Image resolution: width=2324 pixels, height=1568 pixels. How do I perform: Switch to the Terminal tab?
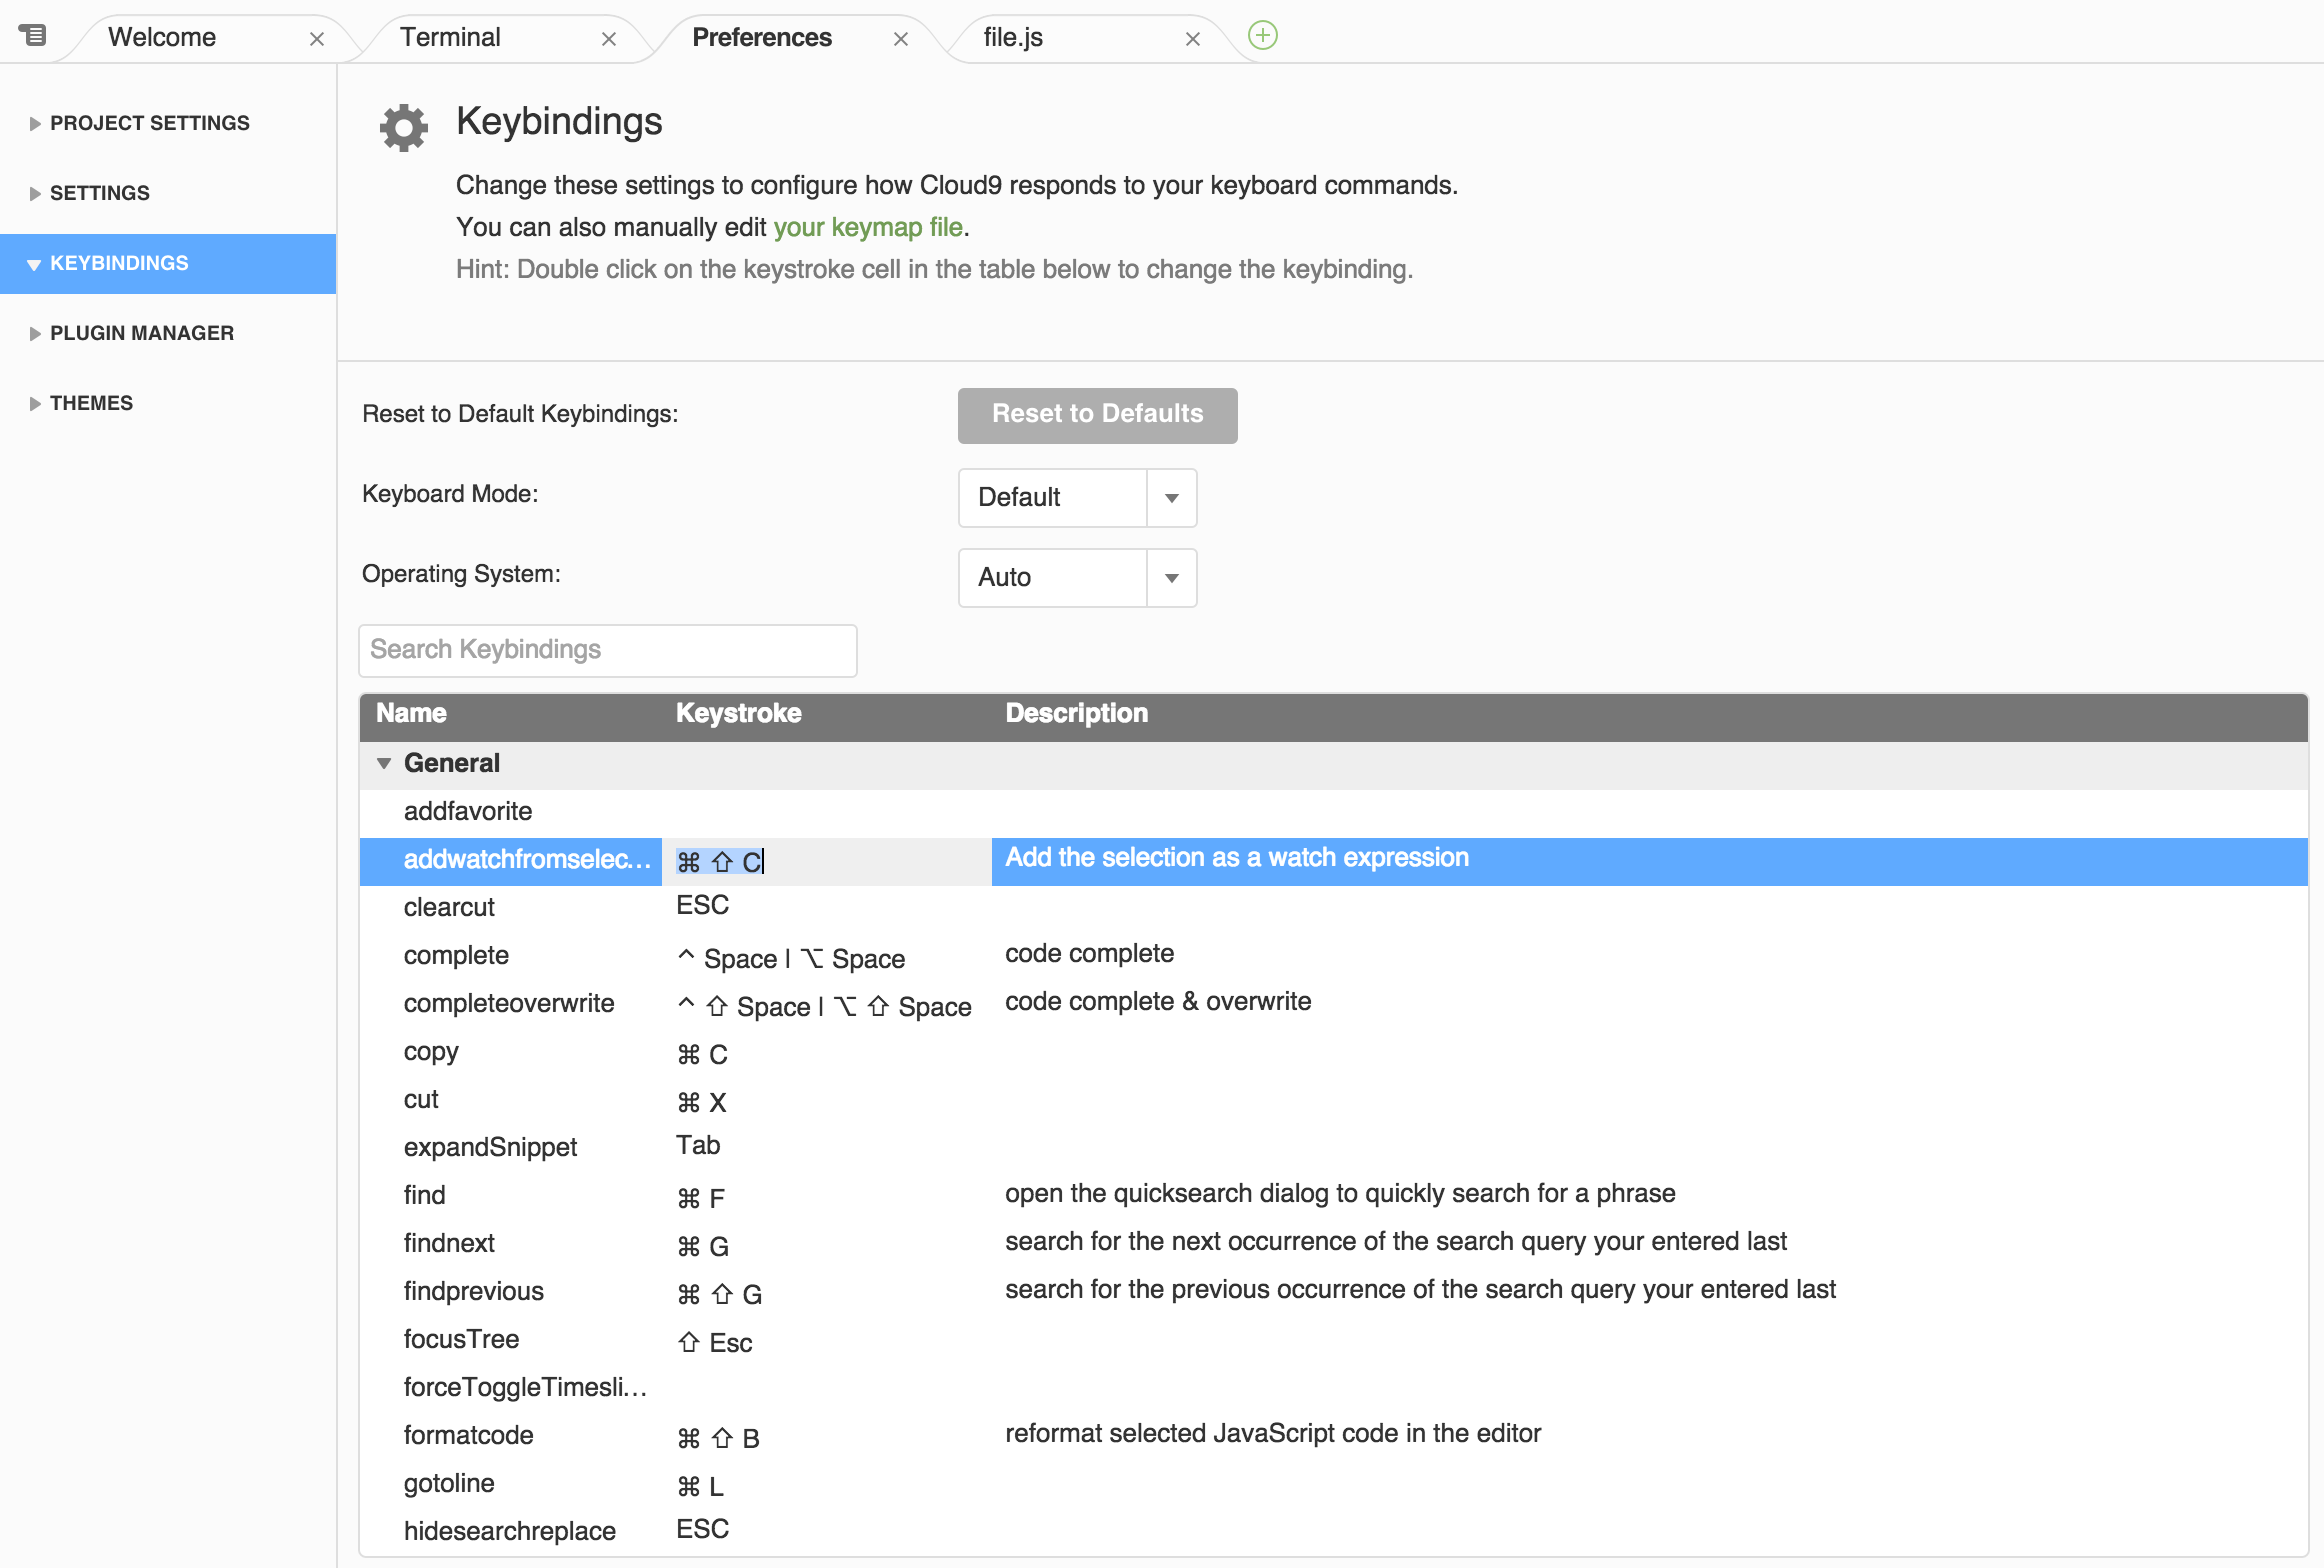[450, 38]
